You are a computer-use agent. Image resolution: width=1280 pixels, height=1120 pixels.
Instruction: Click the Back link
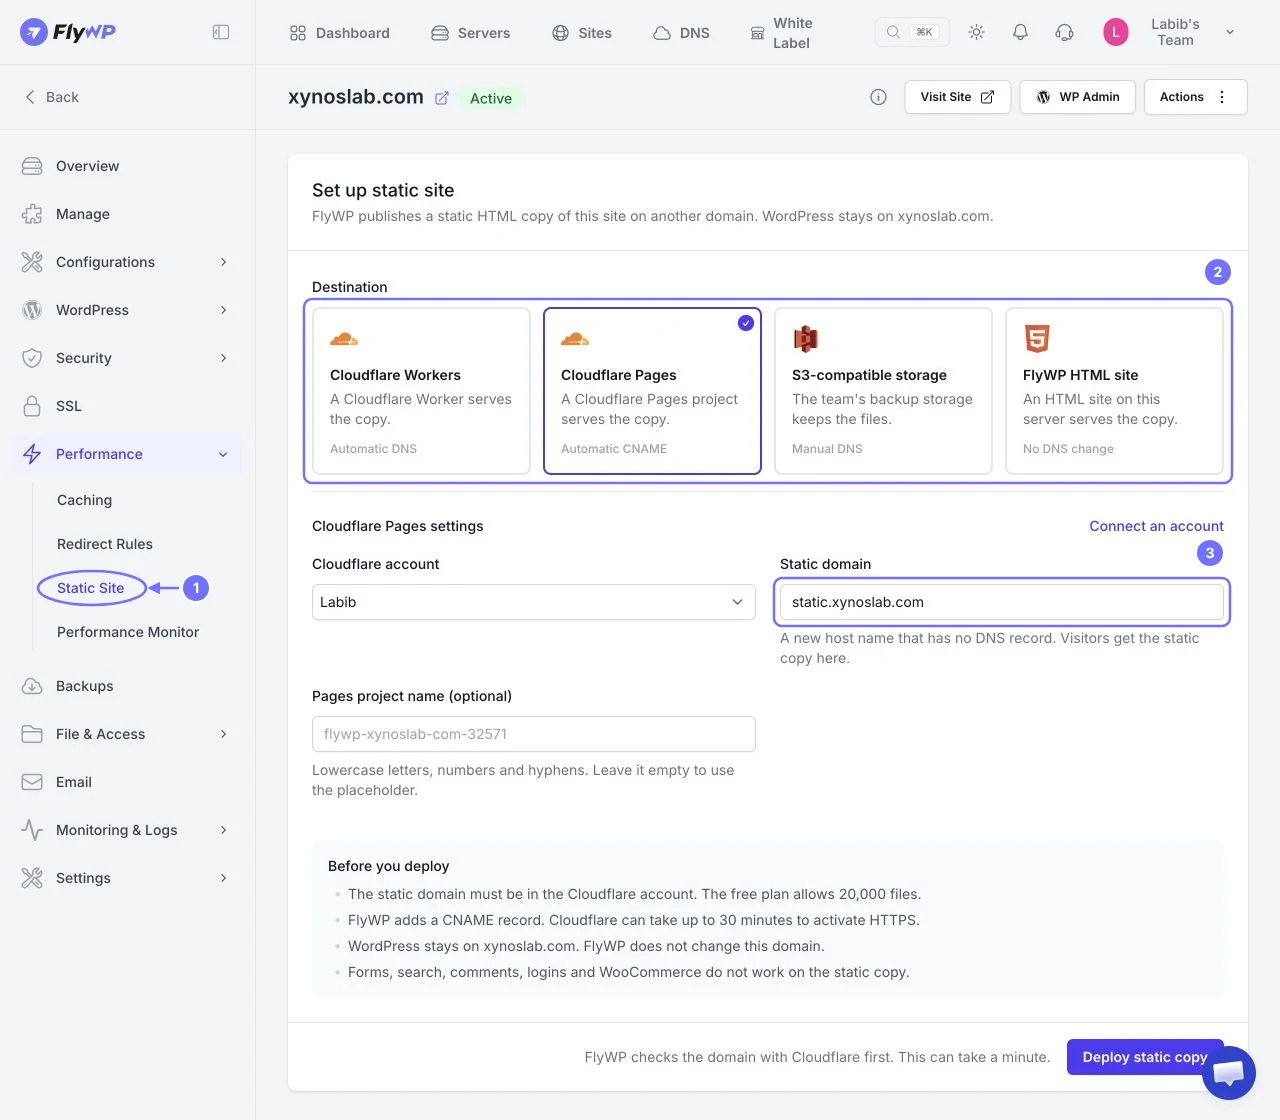pos(51,97)
